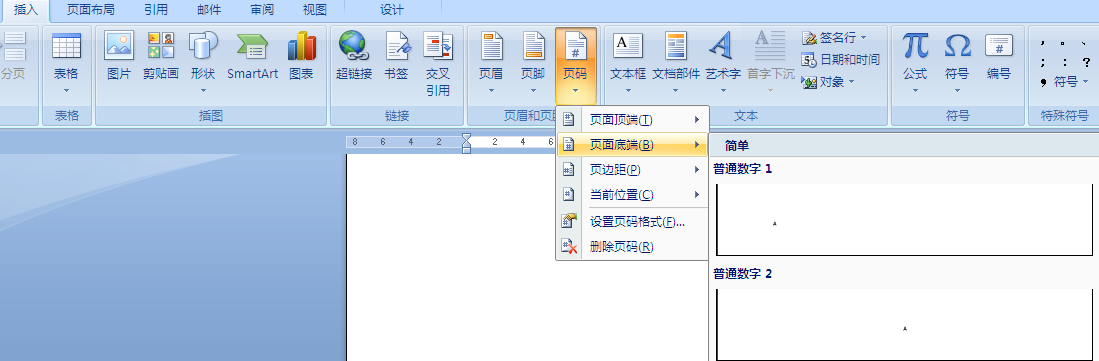The height and width of the screenshot is (361, 1099).
Task: Open the 符号 dropdown in 特殊符号 group
Action: (1072, 82)
